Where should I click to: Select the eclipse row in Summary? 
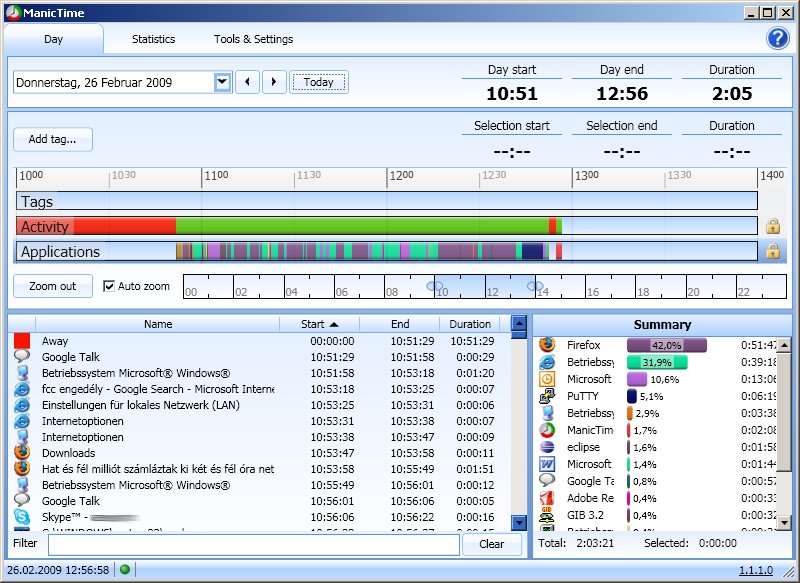(x=657, y=447)
